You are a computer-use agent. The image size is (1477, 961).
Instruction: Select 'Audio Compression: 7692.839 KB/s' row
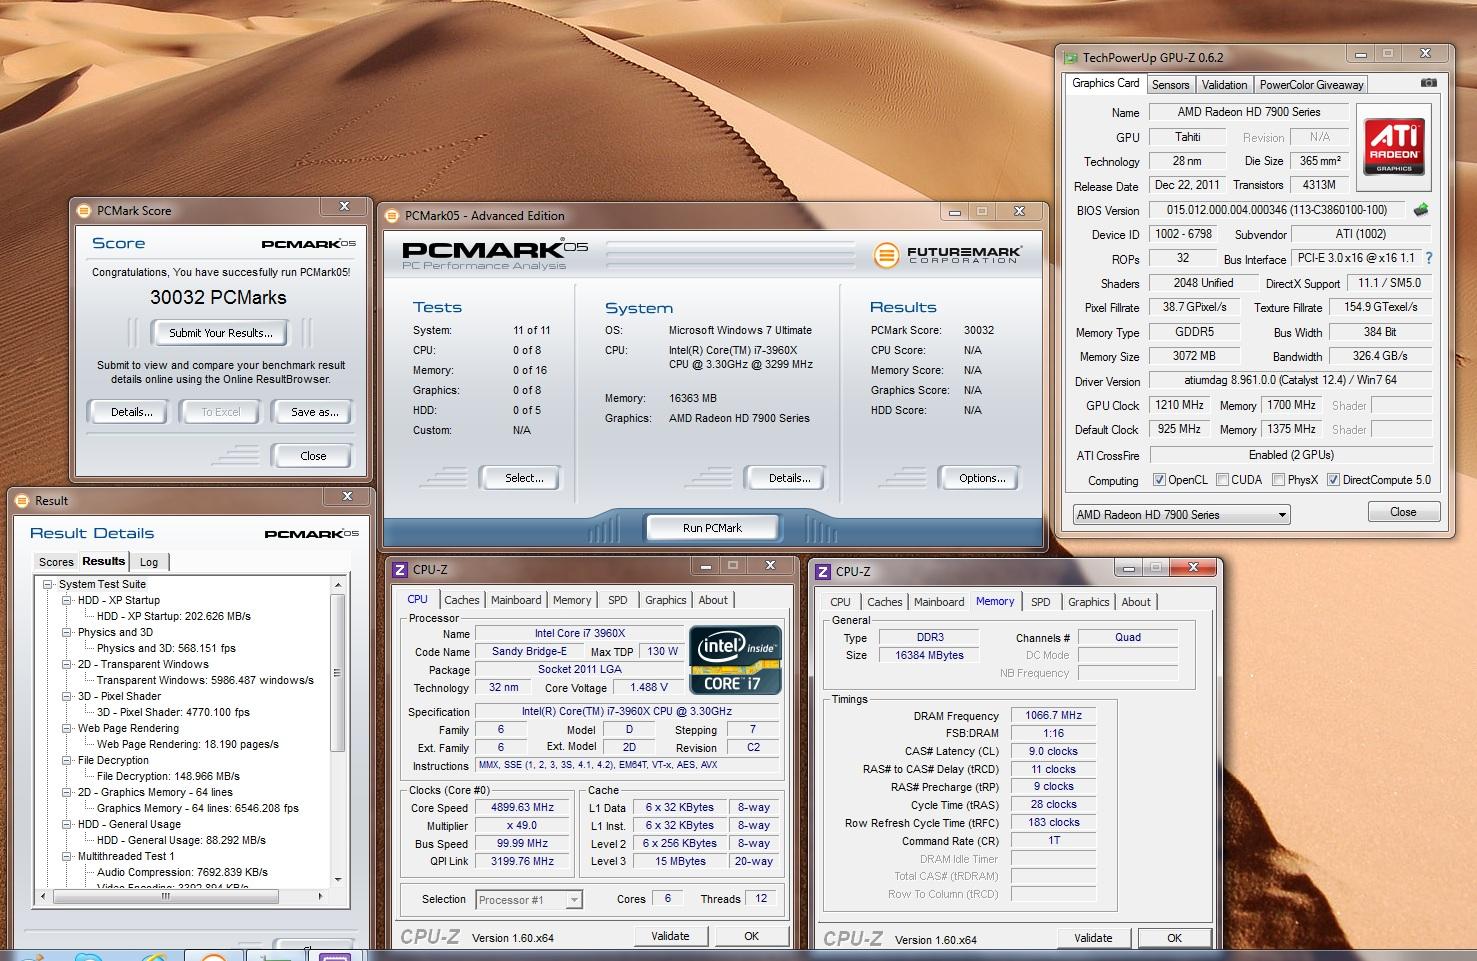182,872
